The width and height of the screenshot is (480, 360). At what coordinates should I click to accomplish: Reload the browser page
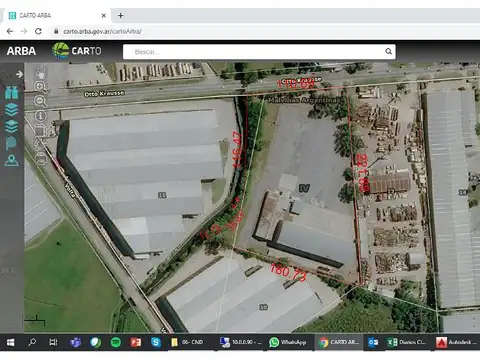tap(38, 31)
